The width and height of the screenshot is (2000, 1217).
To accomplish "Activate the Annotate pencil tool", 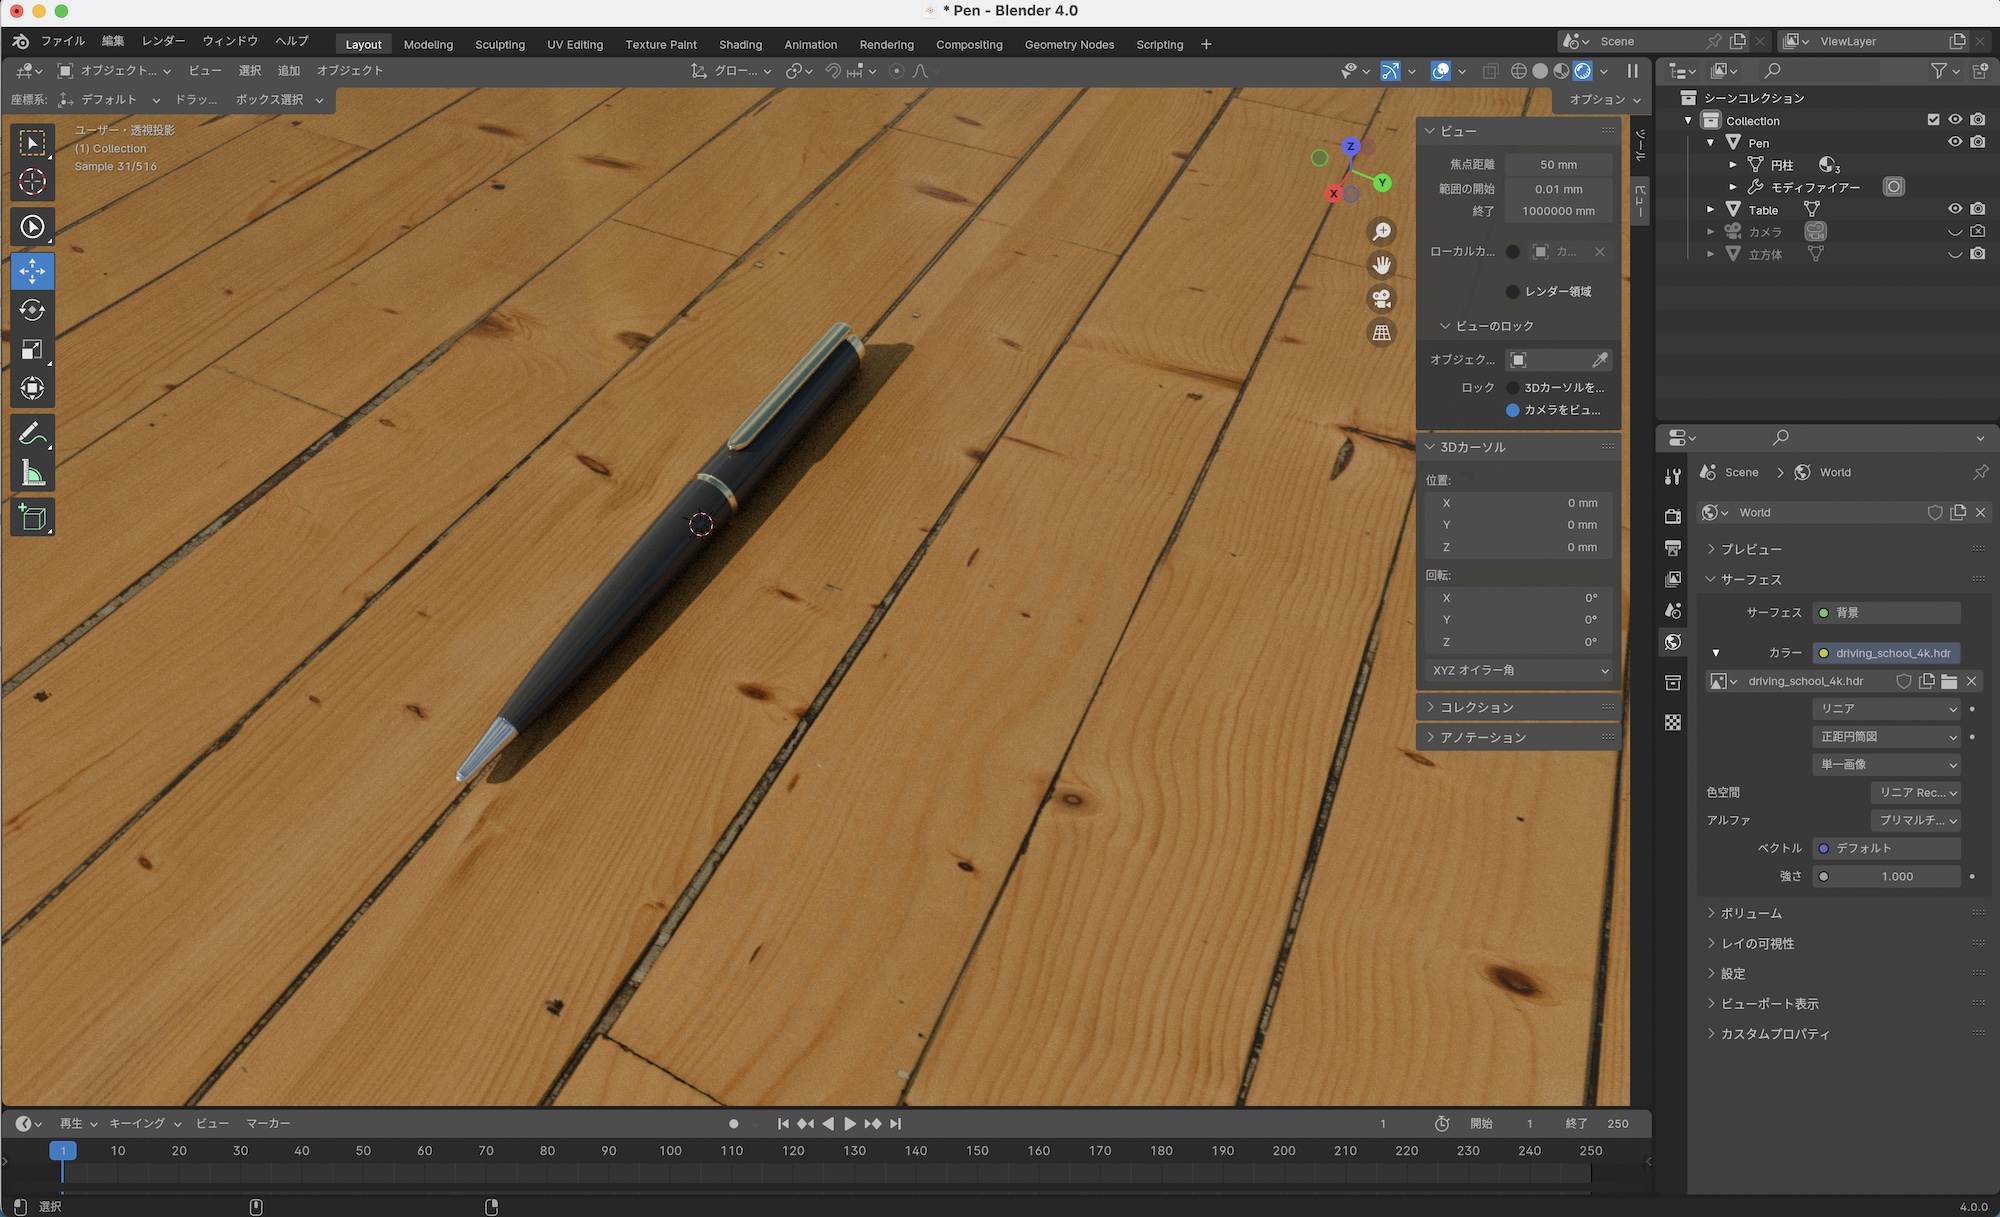I will (x=32, y=433).
